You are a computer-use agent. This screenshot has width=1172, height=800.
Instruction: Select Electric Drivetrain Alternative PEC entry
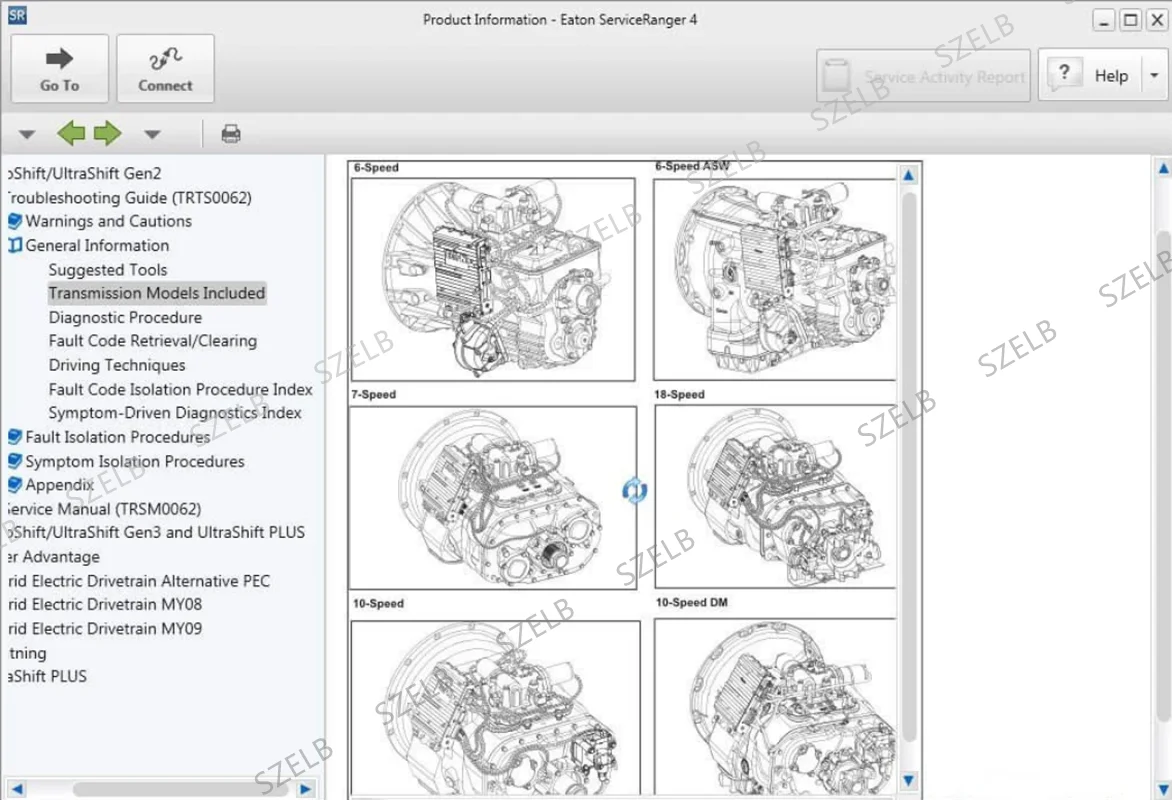pos(139,581)
